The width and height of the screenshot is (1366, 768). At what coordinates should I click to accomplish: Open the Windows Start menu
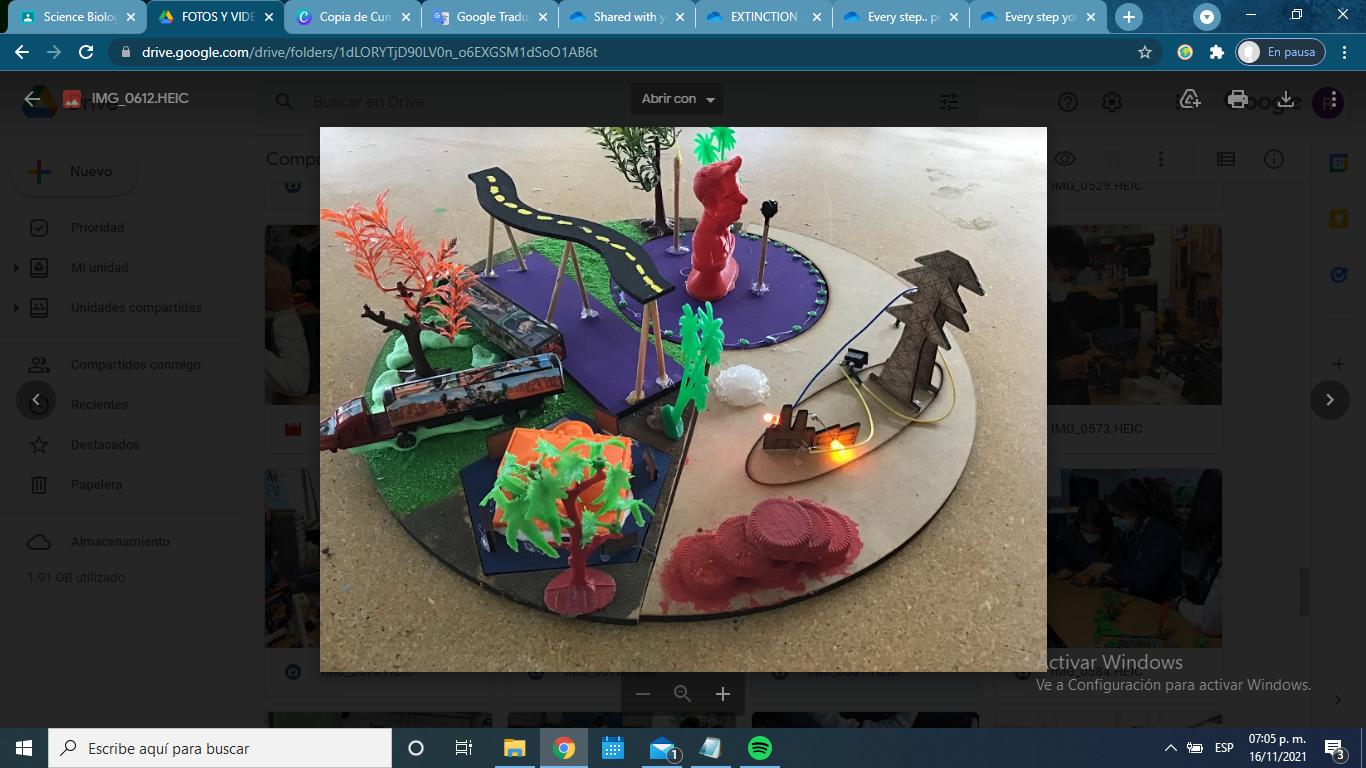pos(24,748)
